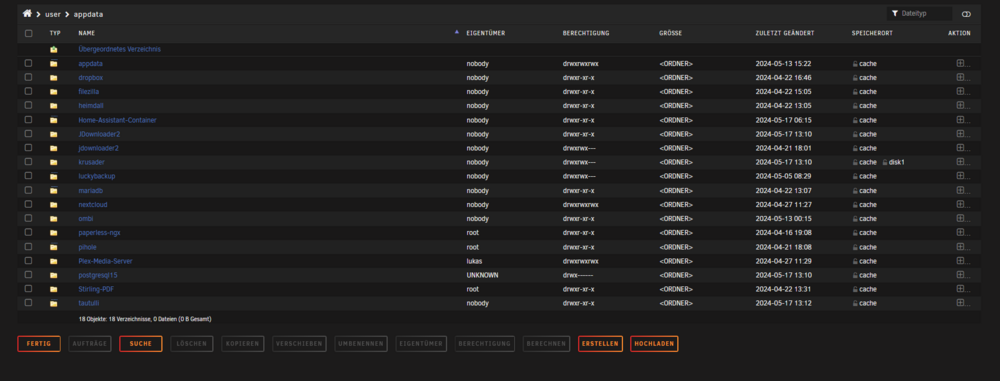Mark the mariadb folder checkbox
The width and height of the screenshot is (1000, 381).
[x=28, y=190]
